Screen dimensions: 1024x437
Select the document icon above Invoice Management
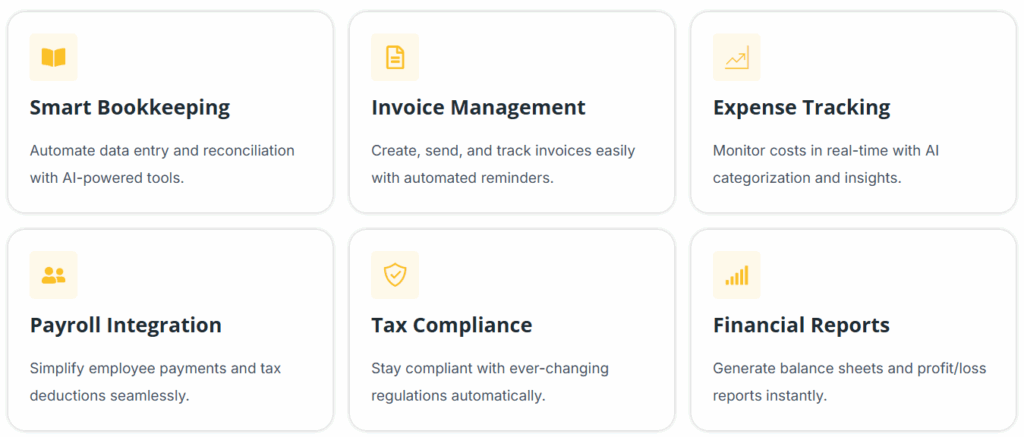pos(395,58)
